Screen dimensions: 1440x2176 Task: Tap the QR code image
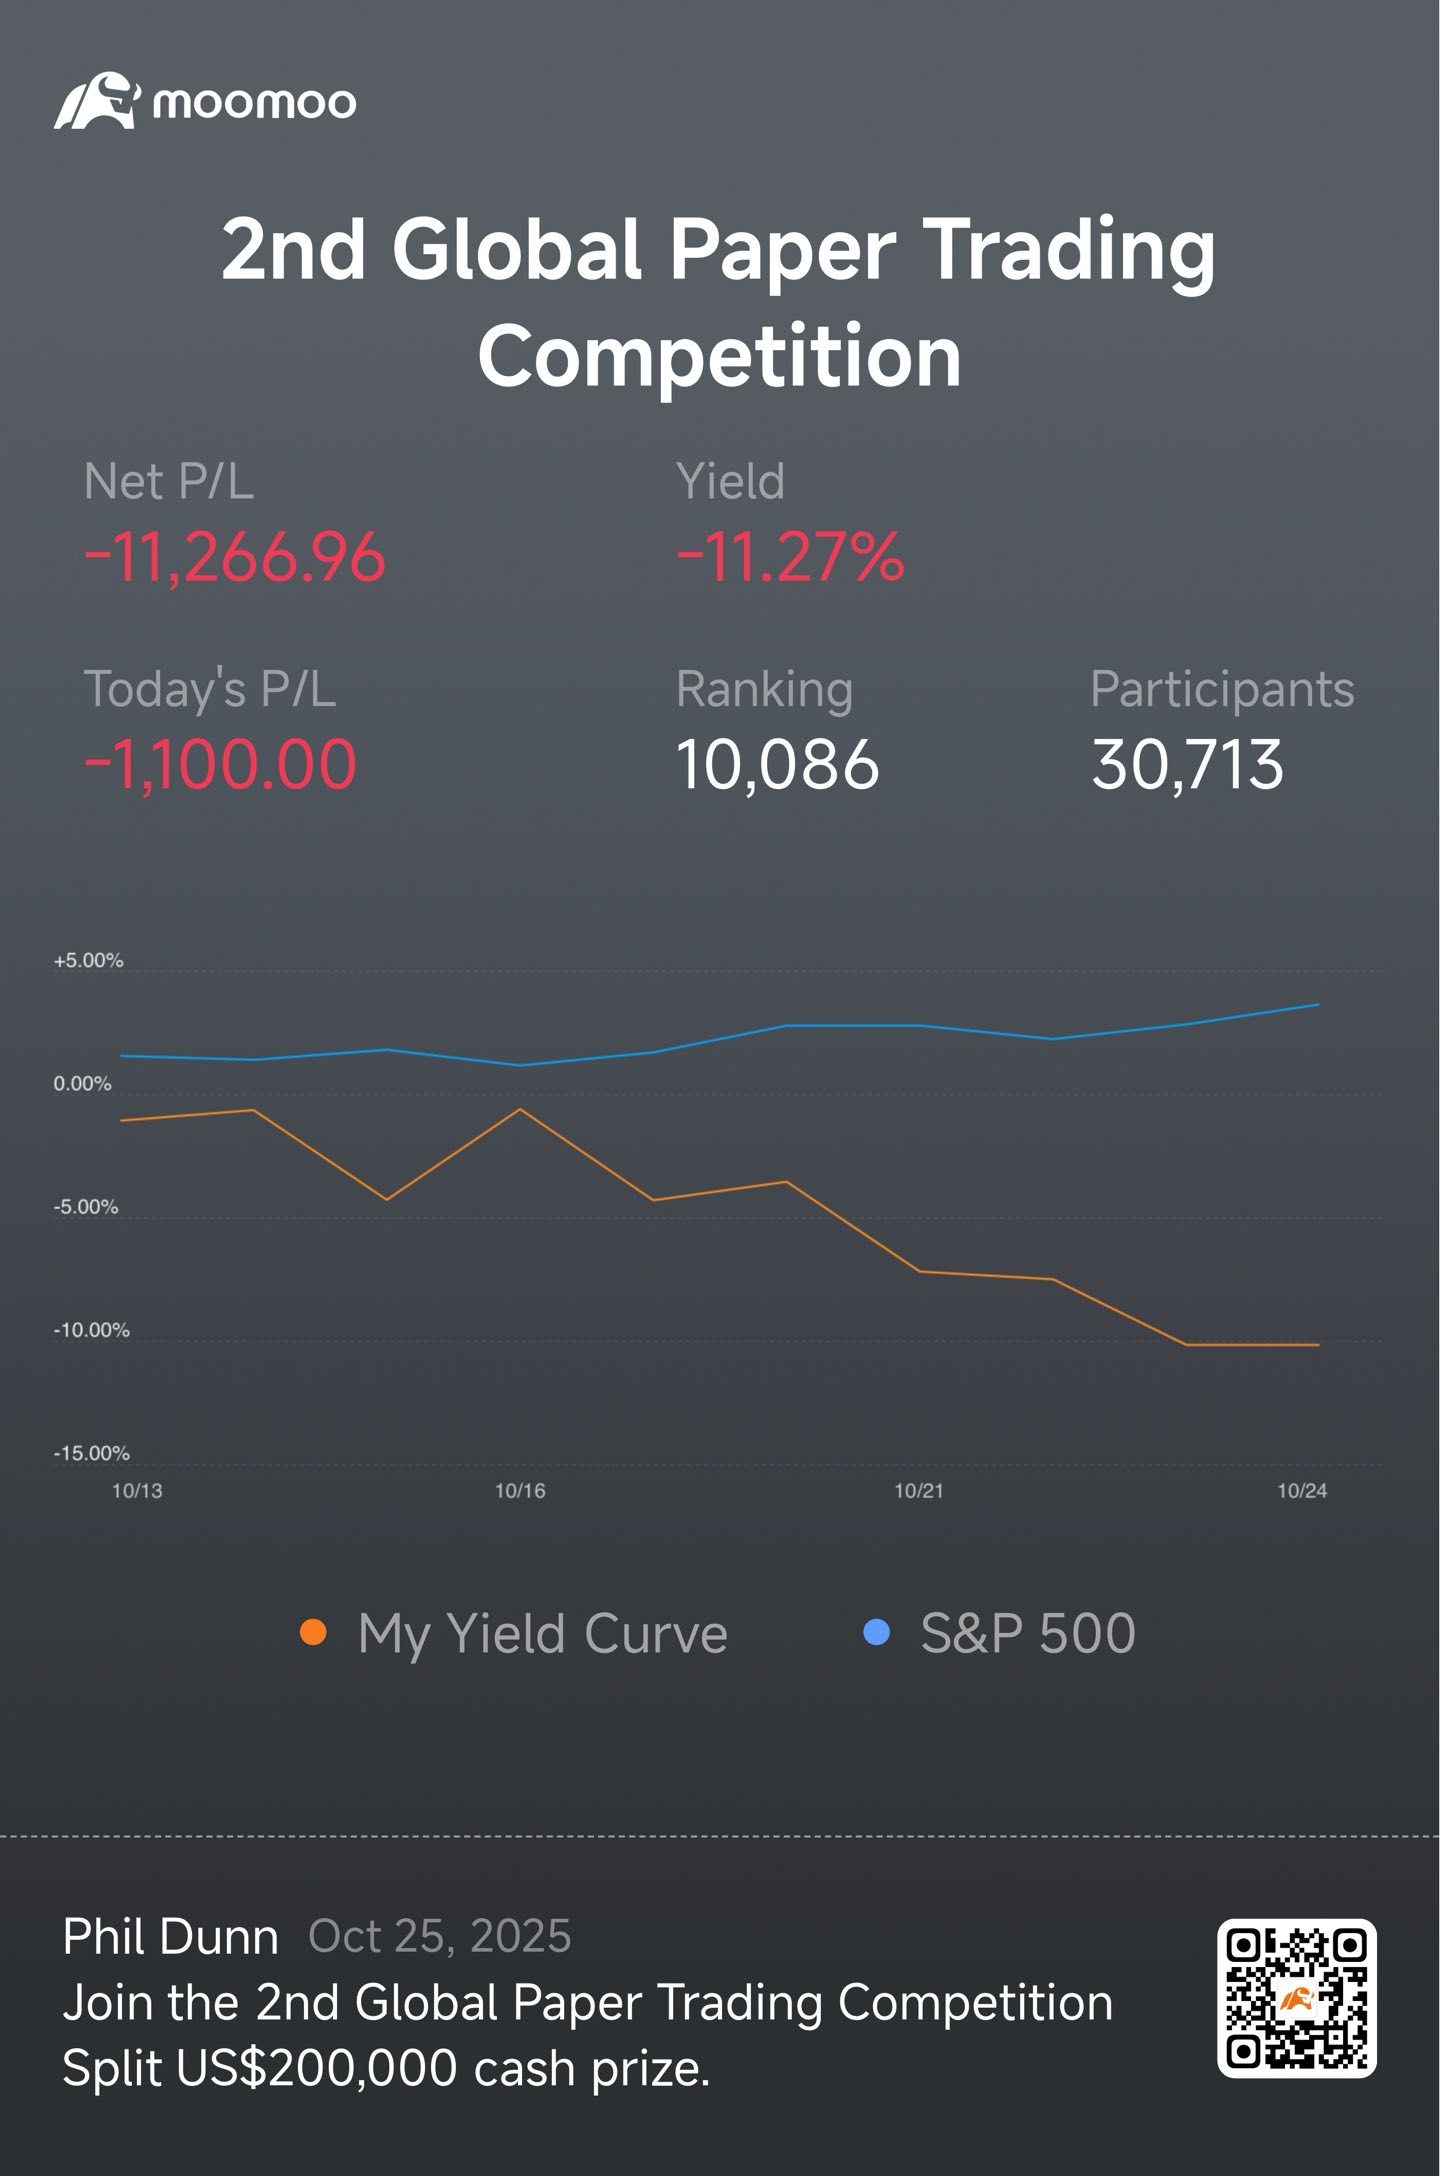1296,1998
